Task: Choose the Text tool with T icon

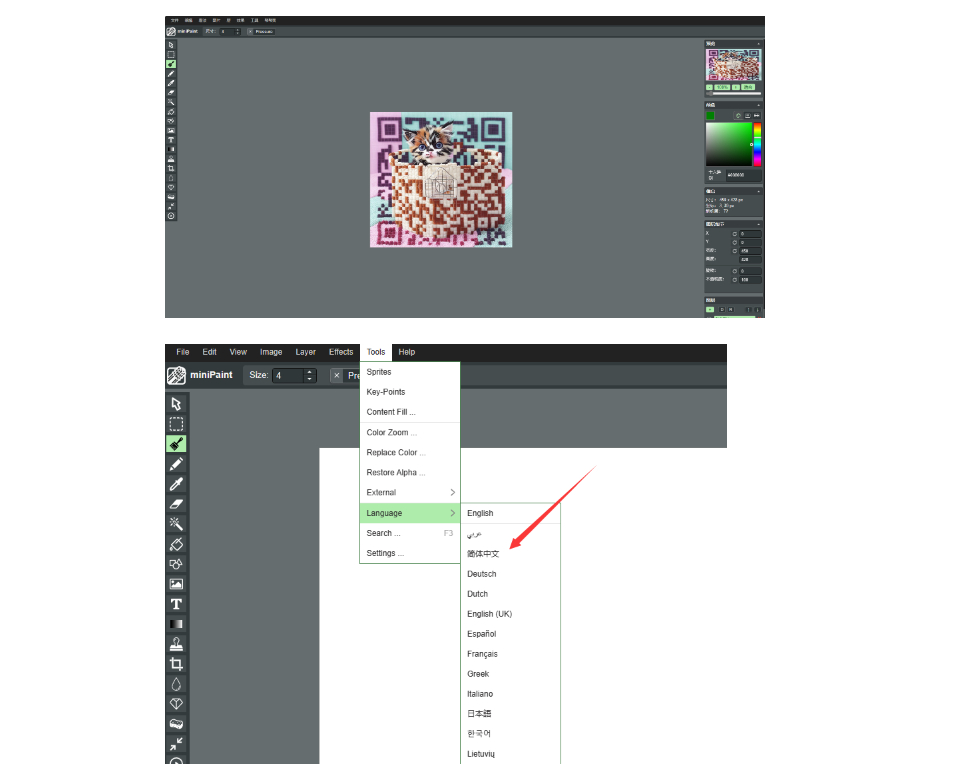Action: [176, 604]
